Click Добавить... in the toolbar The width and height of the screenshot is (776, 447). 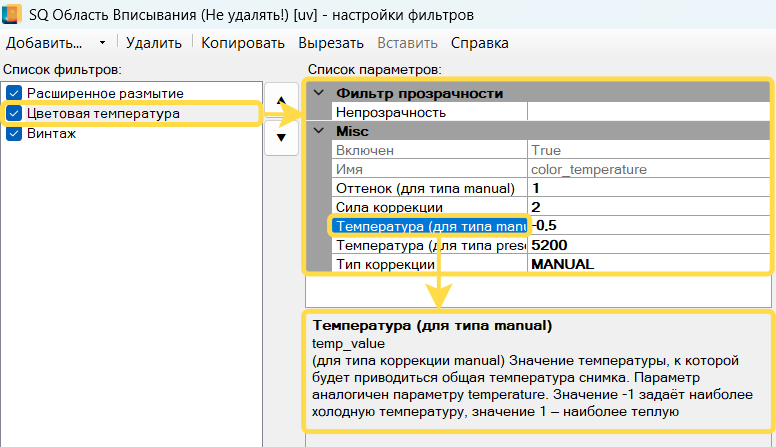click(43, 43)
